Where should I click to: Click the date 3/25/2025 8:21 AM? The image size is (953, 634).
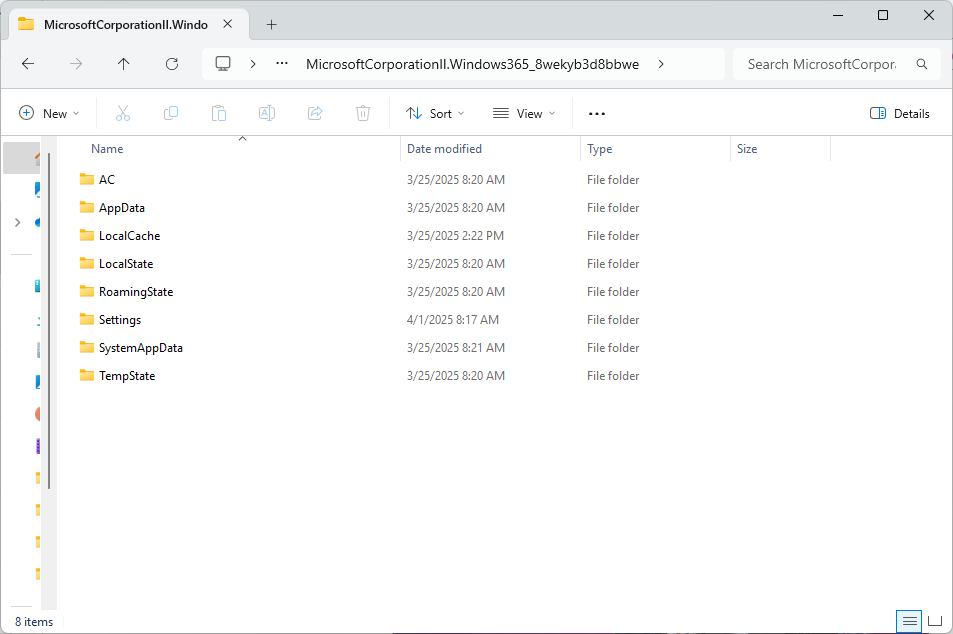(456, 348)
